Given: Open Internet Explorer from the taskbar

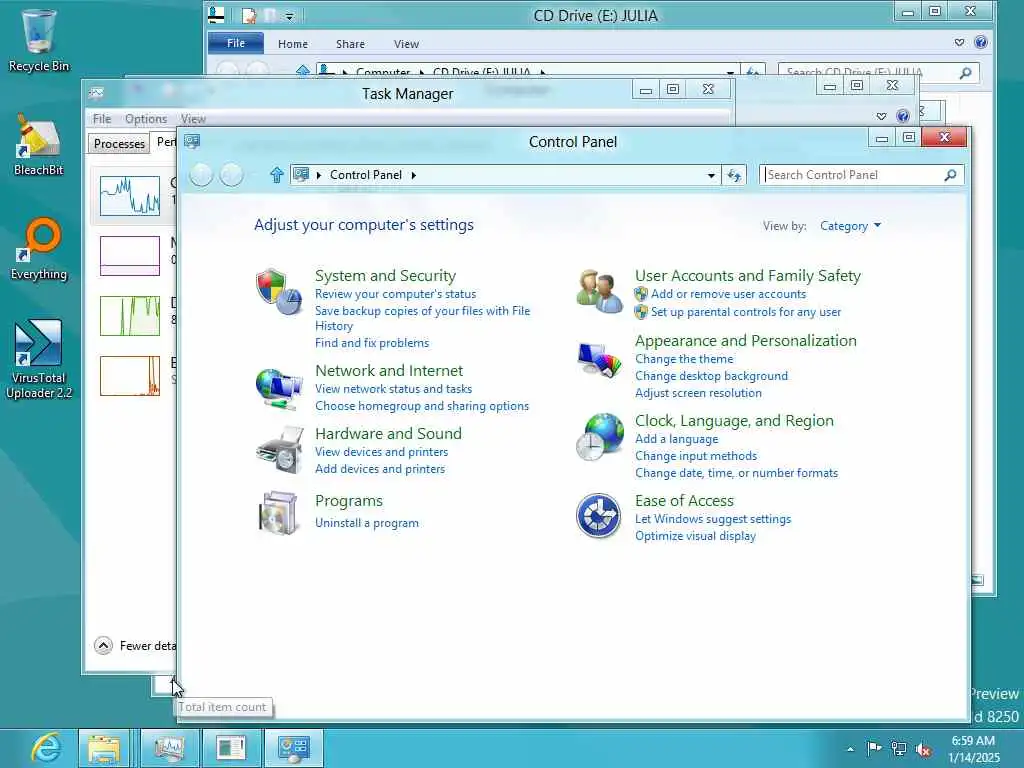Looking at the screenshot, I should point(46,748).
